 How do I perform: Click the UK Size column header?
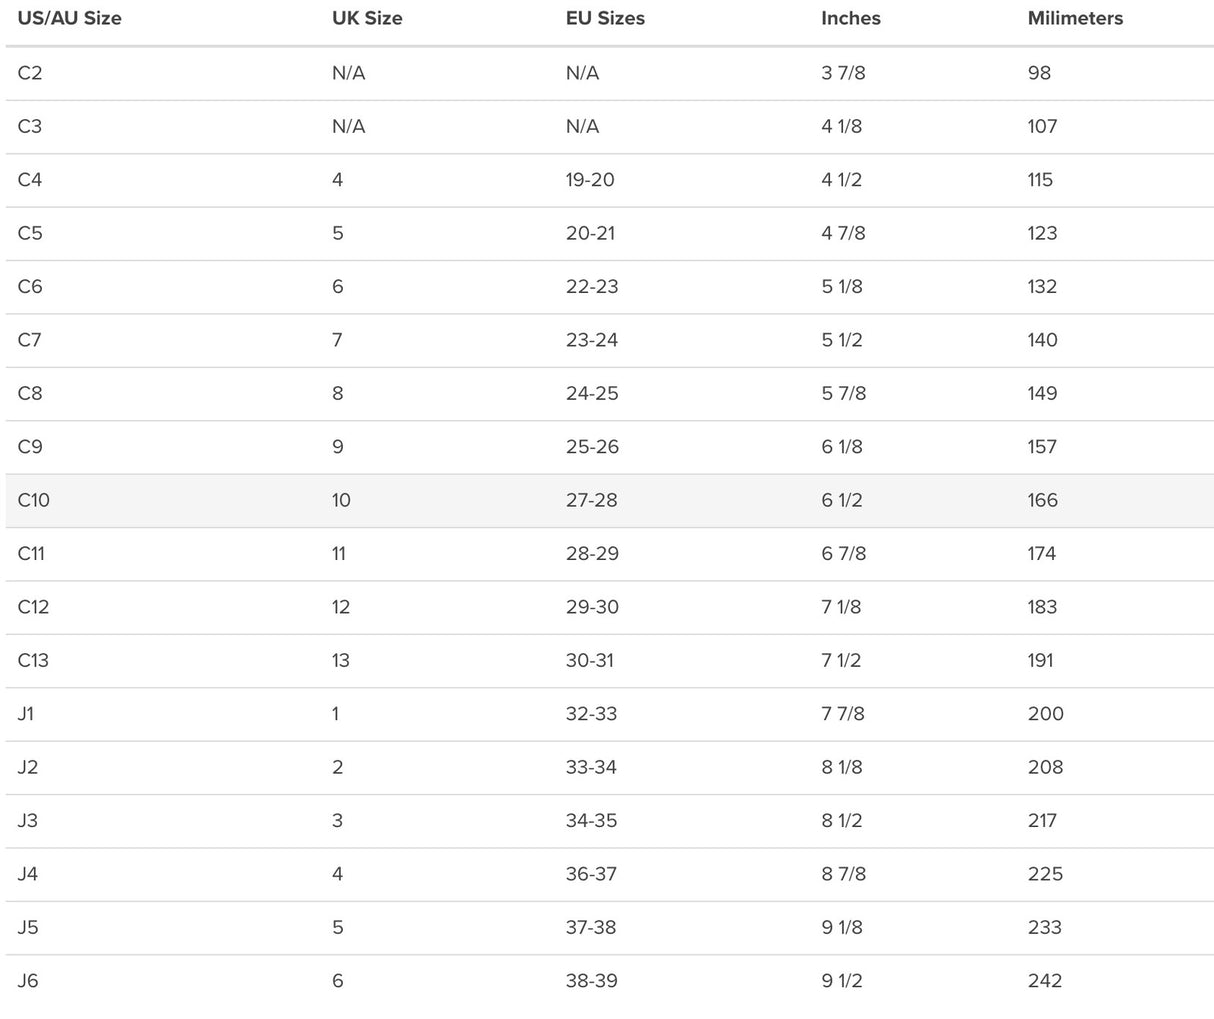pos(367,18)
